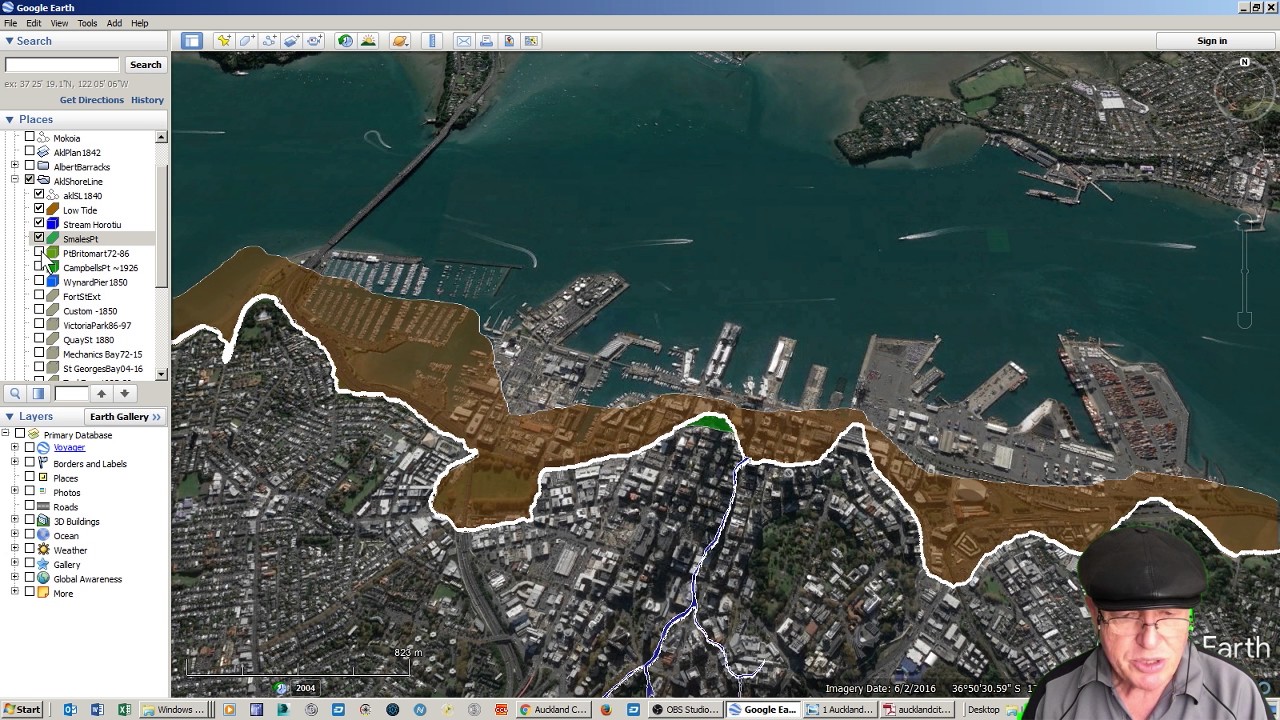This screenshot has width=1280, height=720.
Task: Click the search input field
Action: (62, 64)
